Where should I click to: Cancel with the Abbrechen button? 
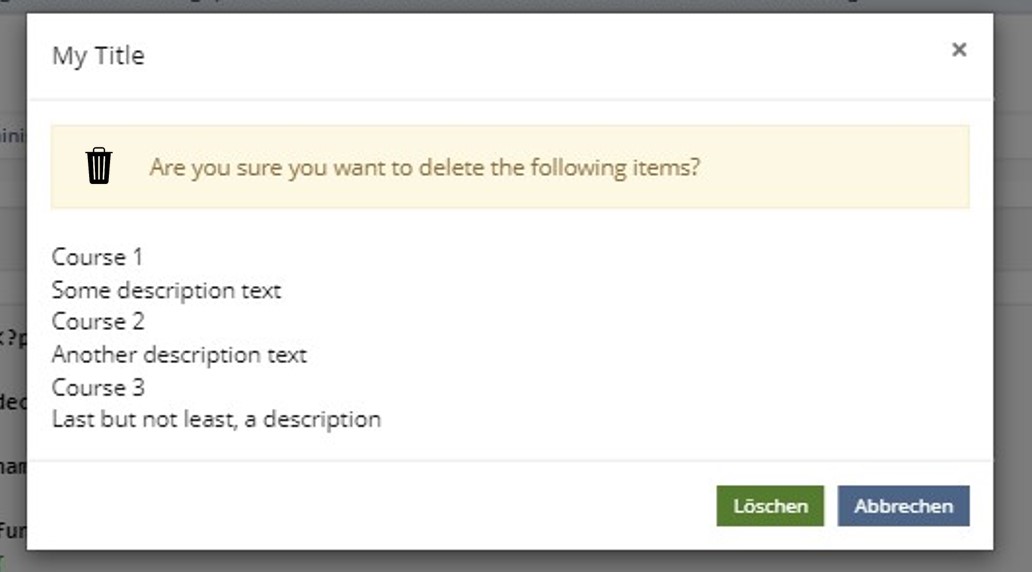coord(903,506)
